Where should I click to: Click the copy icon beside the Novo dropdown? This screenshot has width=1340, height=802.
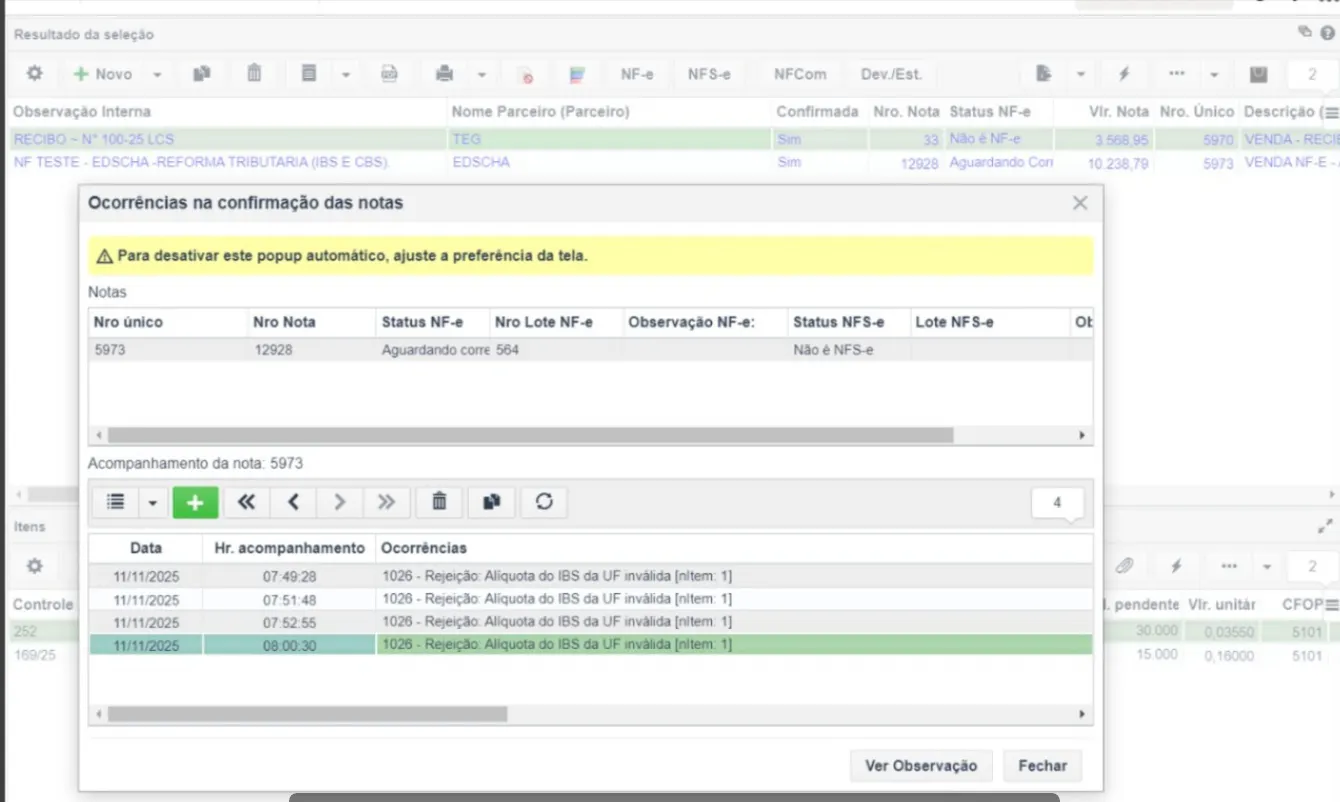tap(202, 74)
